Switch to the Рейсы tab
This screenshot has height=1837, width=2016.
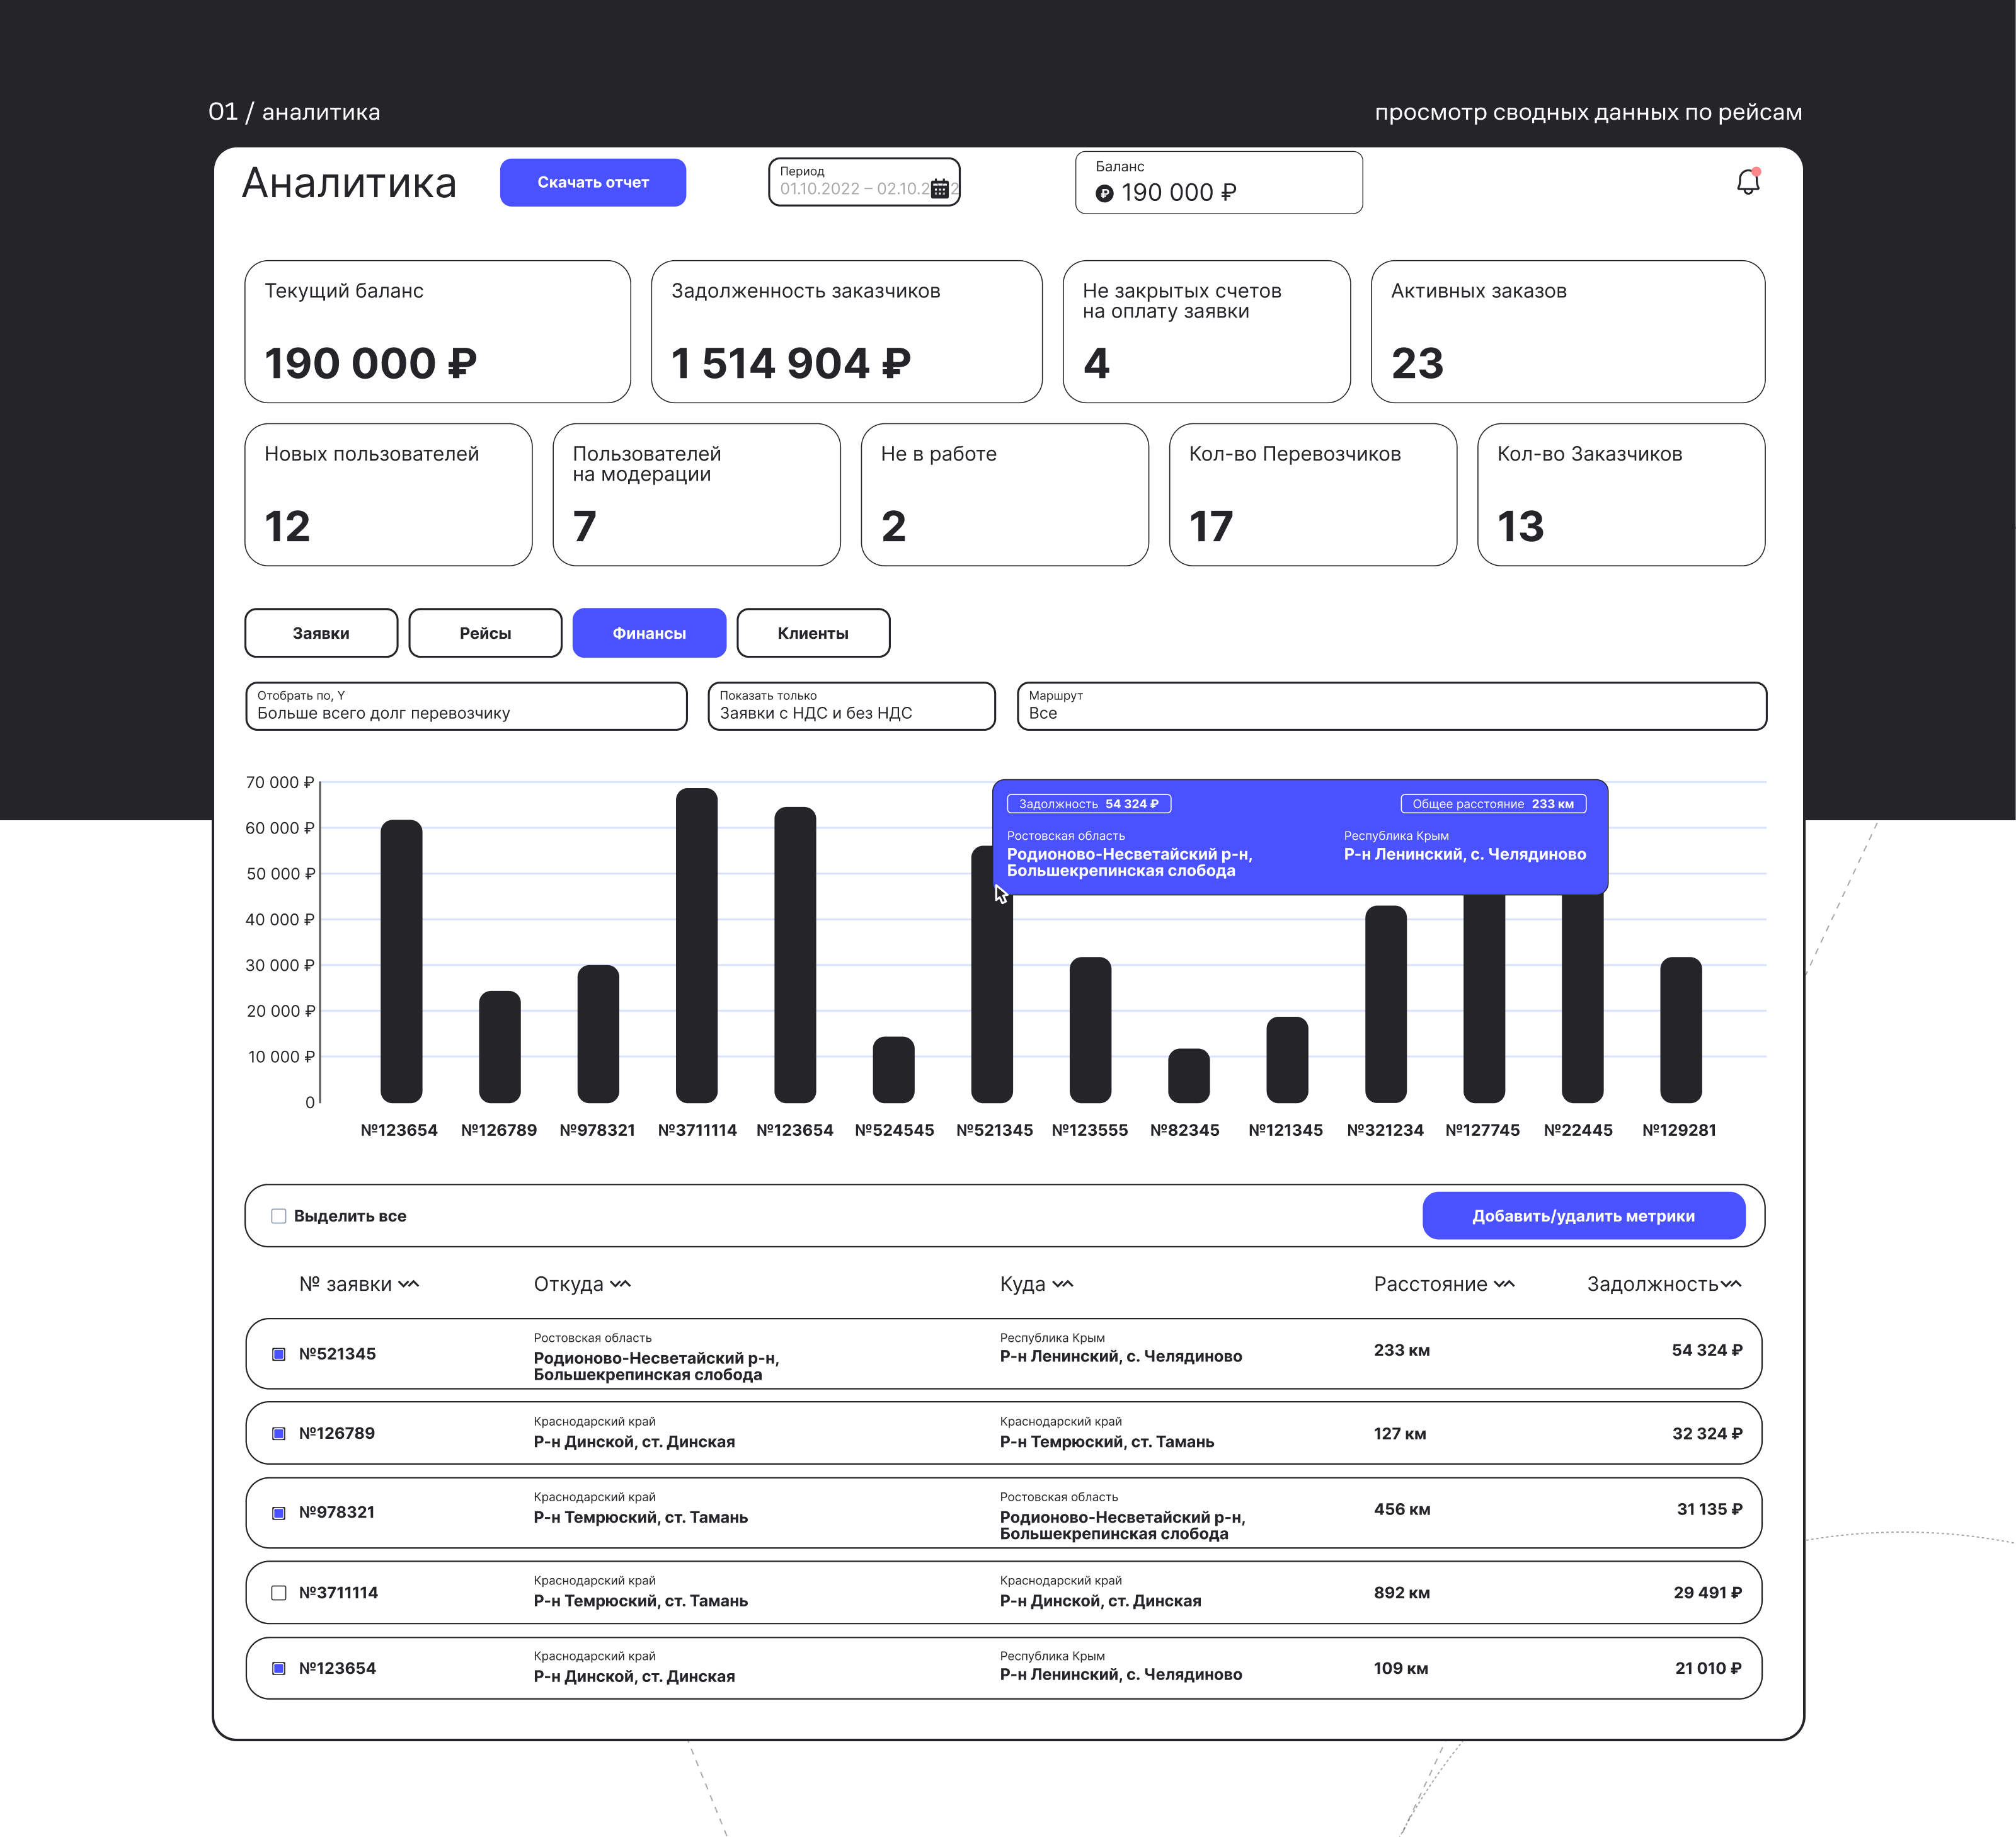[x=485, y=633]
